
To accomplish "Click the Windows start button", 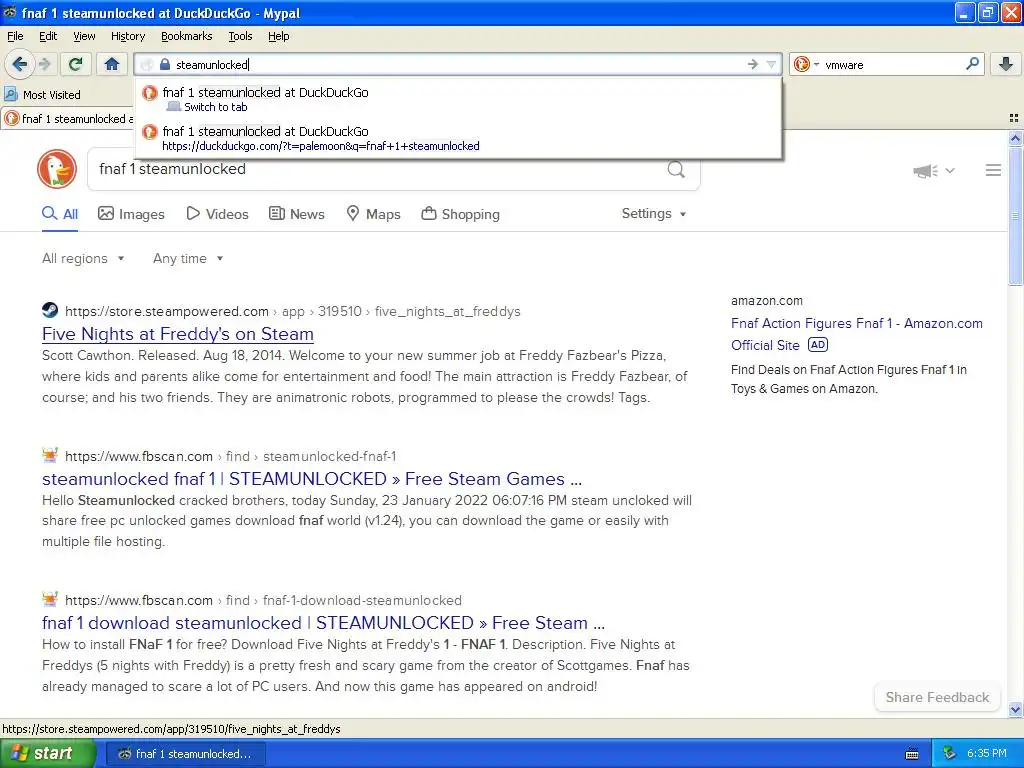I will 46,754.
